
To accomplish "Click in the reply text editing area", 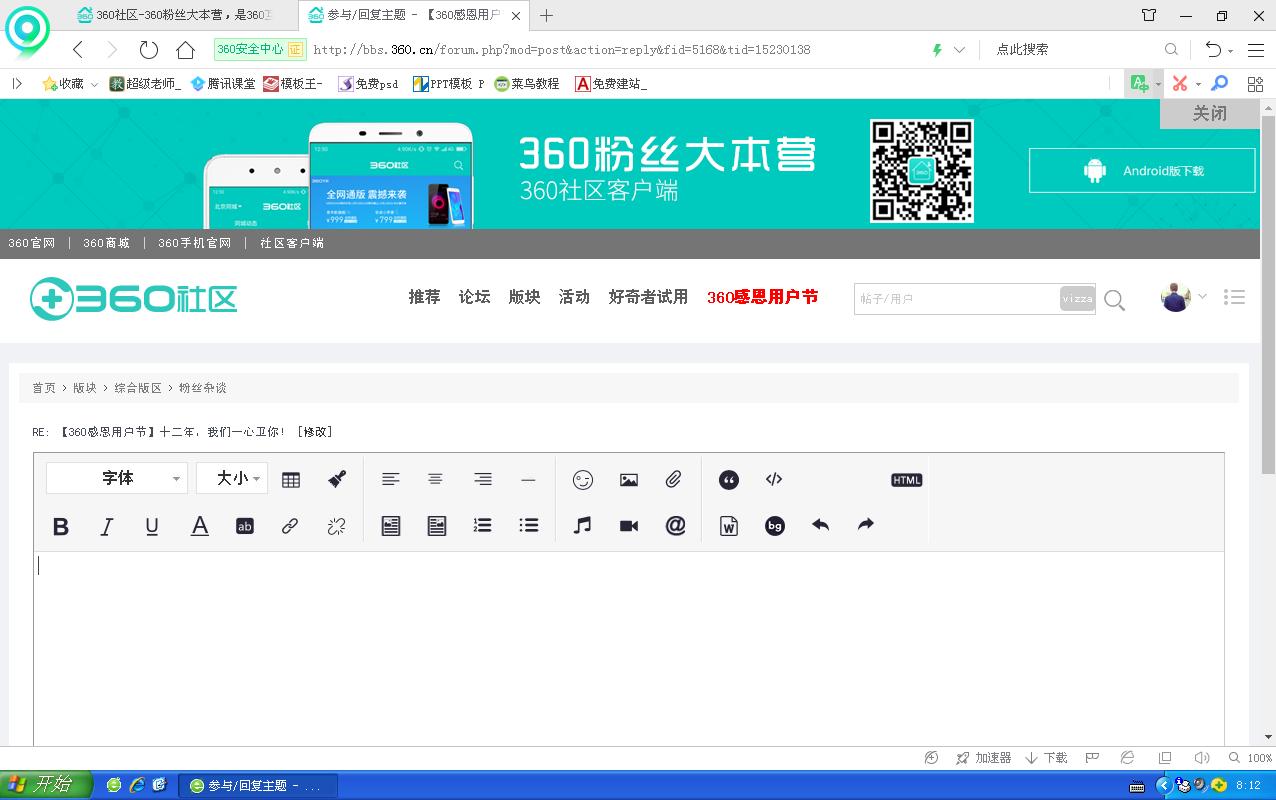I will pyautogui.click(x=628, y=648).
